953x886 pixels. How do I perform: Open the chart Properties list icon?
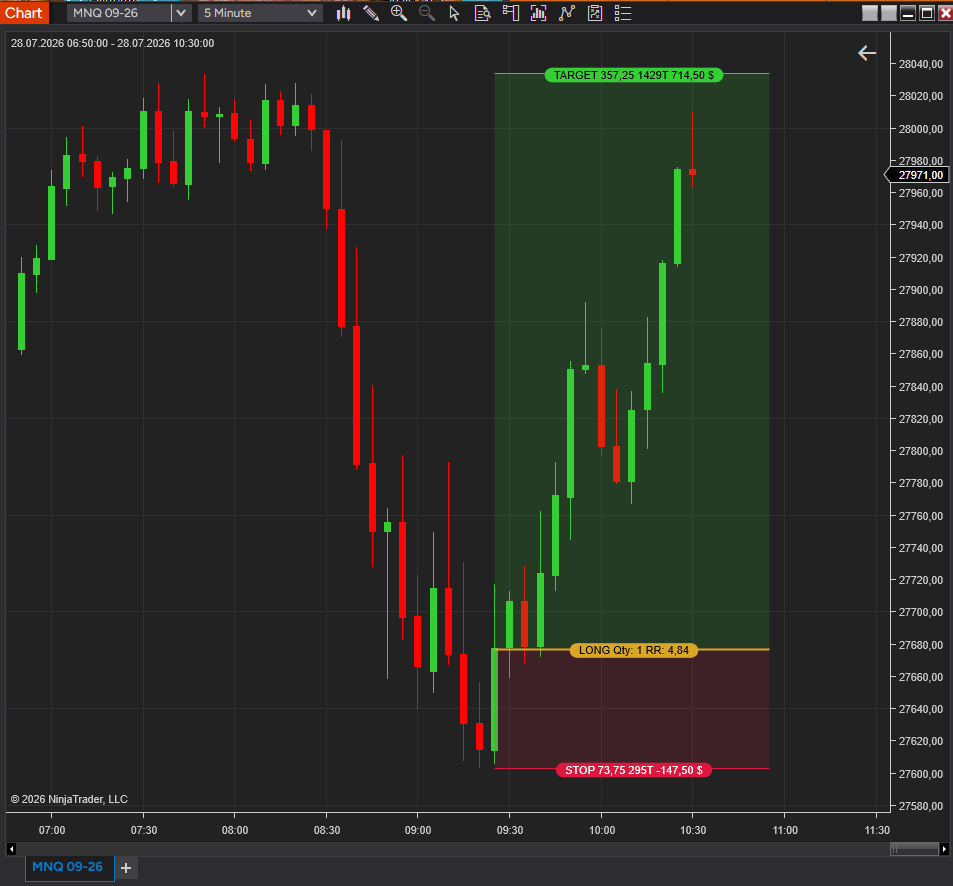pos(623,13)
